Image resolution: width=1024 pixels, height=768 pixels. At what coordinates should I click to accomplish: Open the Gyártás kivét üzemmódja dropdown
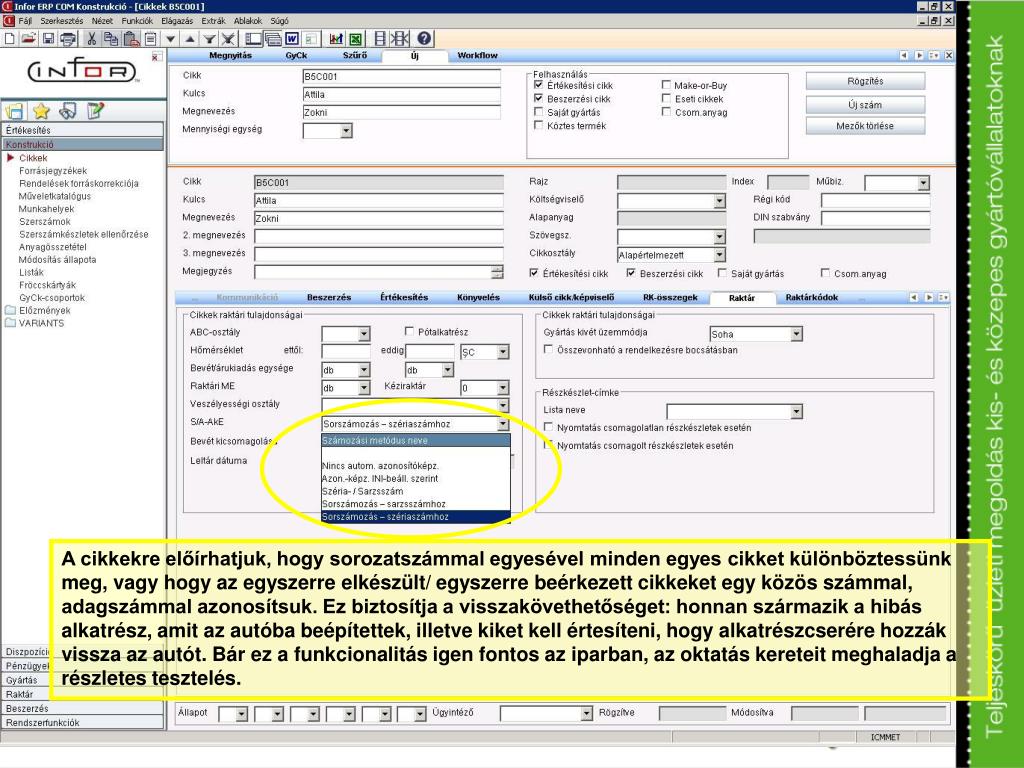point(796,334)
